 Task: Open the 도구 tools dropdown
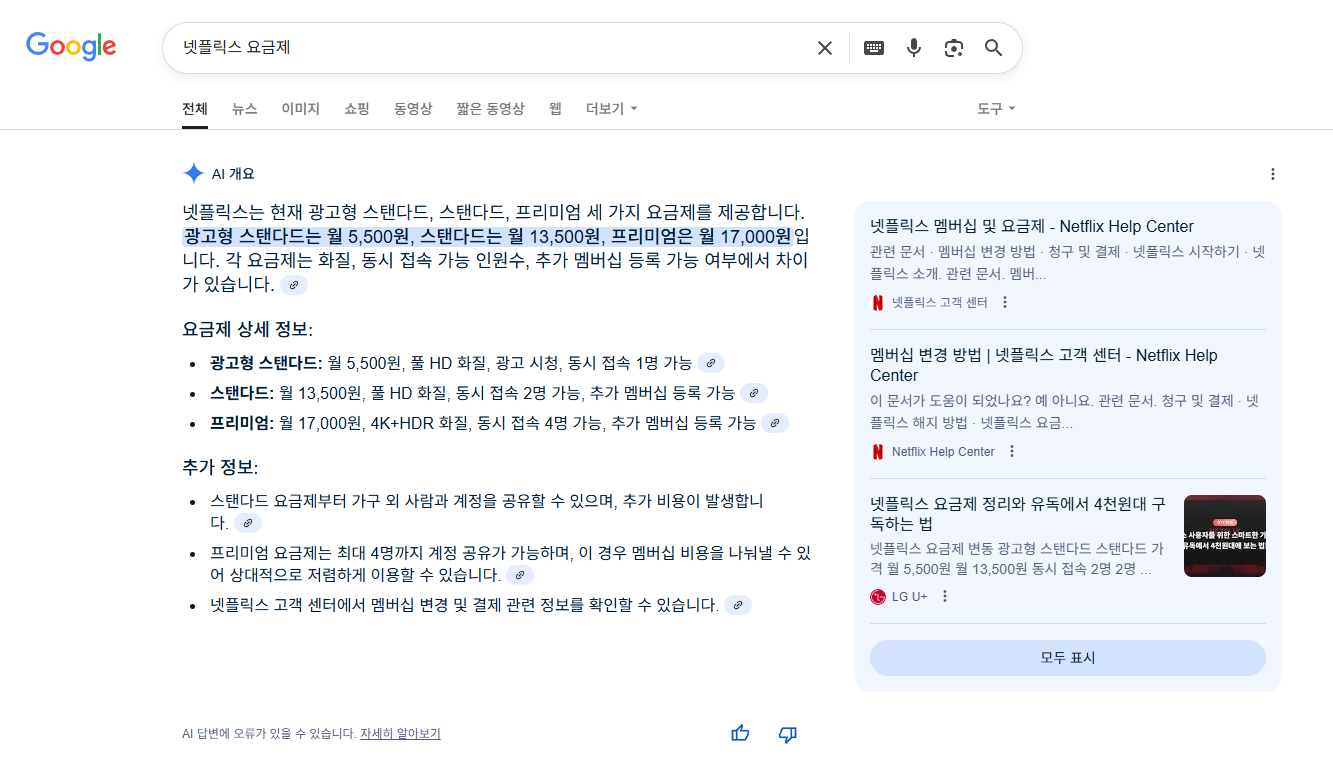[996, 108]
